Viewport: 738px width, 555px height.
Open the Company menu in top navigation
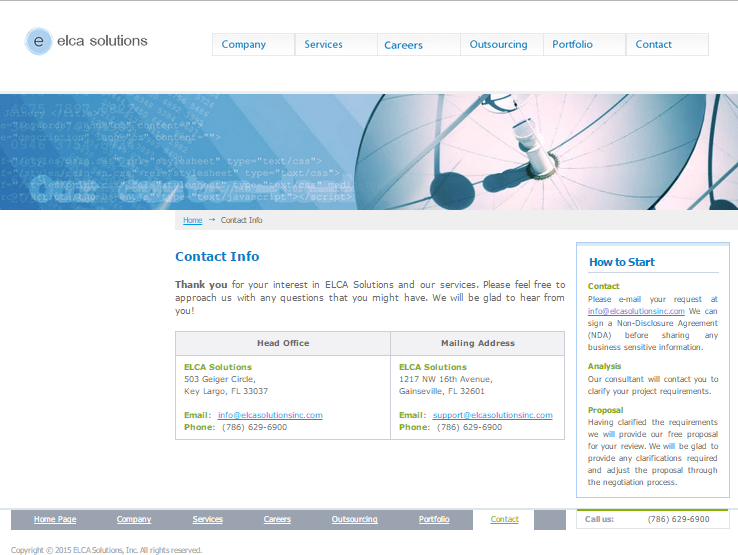tap(244, 44)
